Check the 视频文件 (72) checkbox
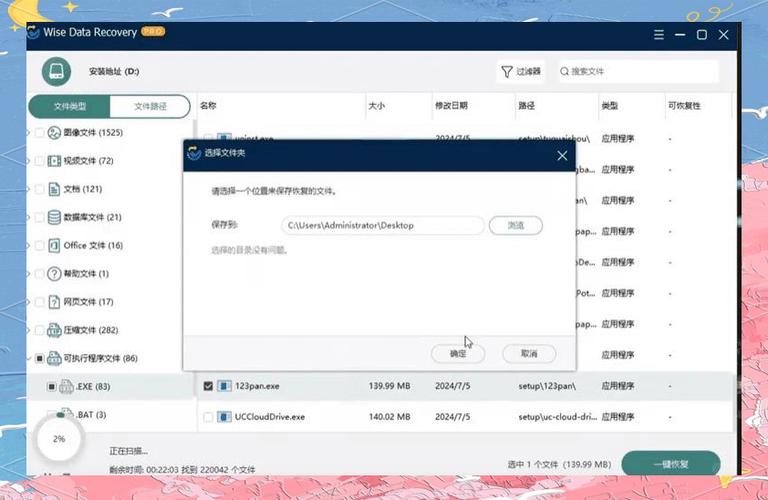The height and width of the screenshot is (500, 768). (x=40, y=161)
